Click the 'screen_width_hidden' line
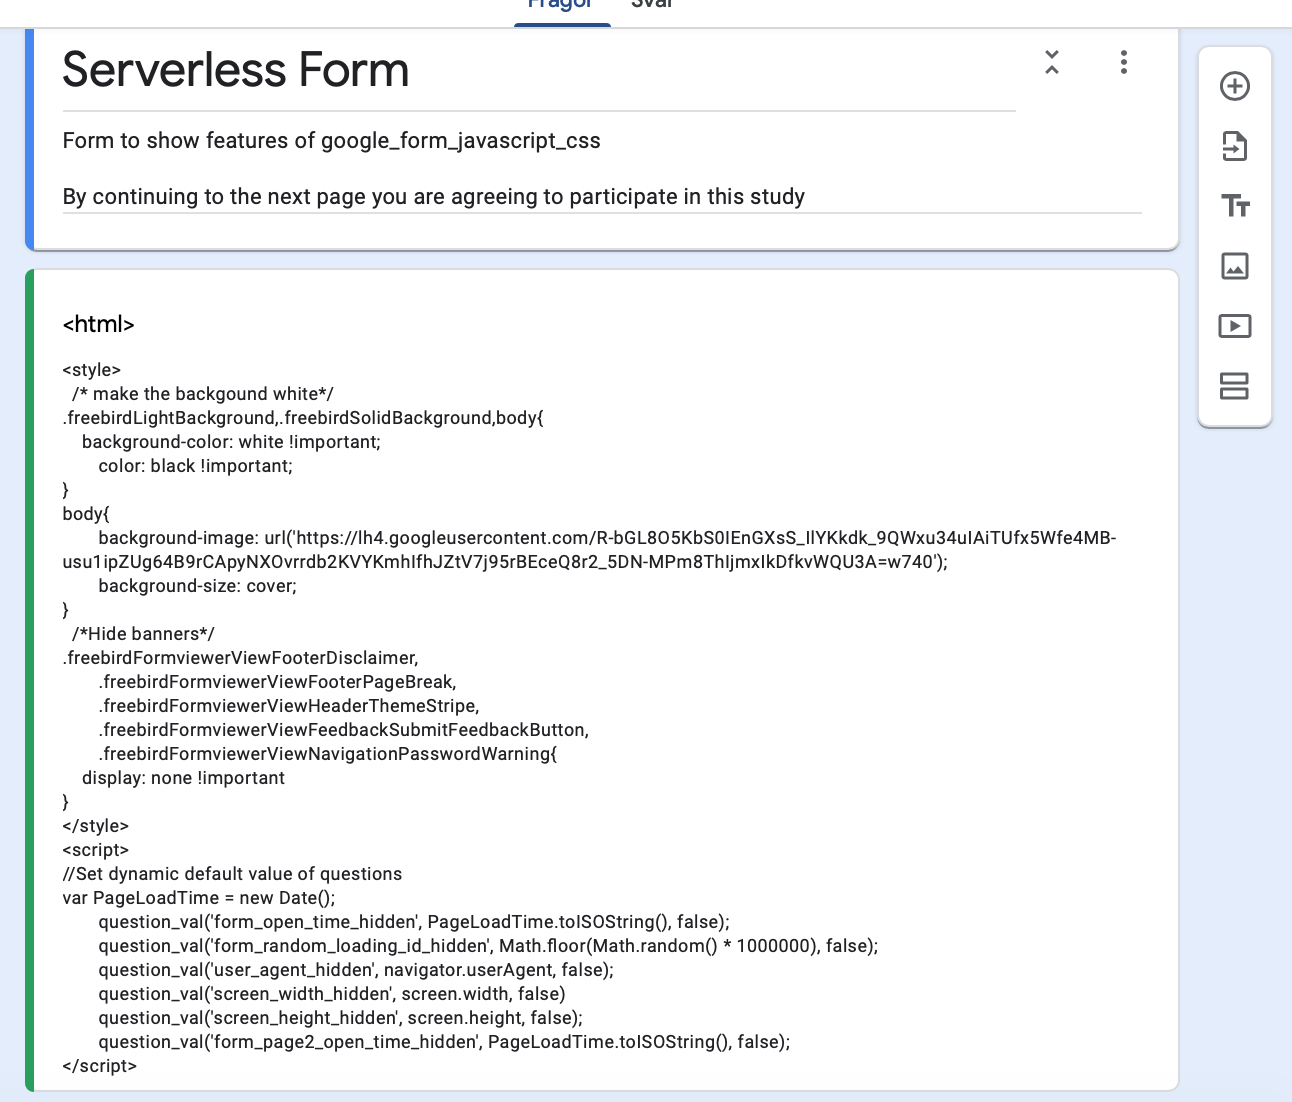Viewport: 1292px width, 1102px height. click(332, 994)
